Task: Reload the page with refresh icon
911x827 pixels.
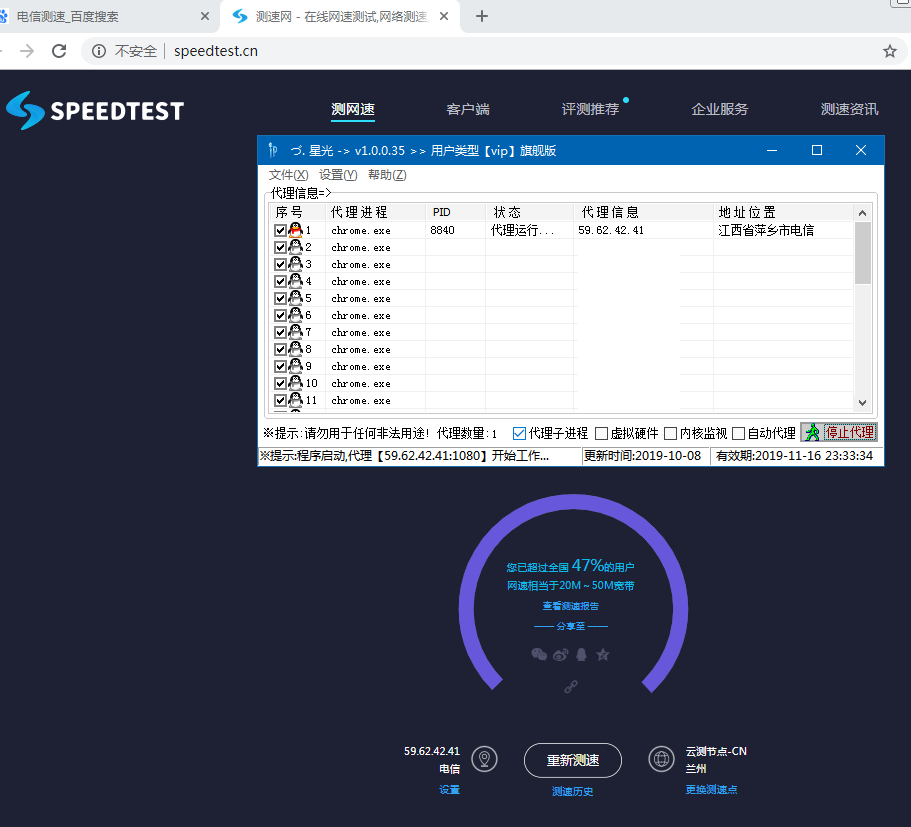Action: coord(59,51)
